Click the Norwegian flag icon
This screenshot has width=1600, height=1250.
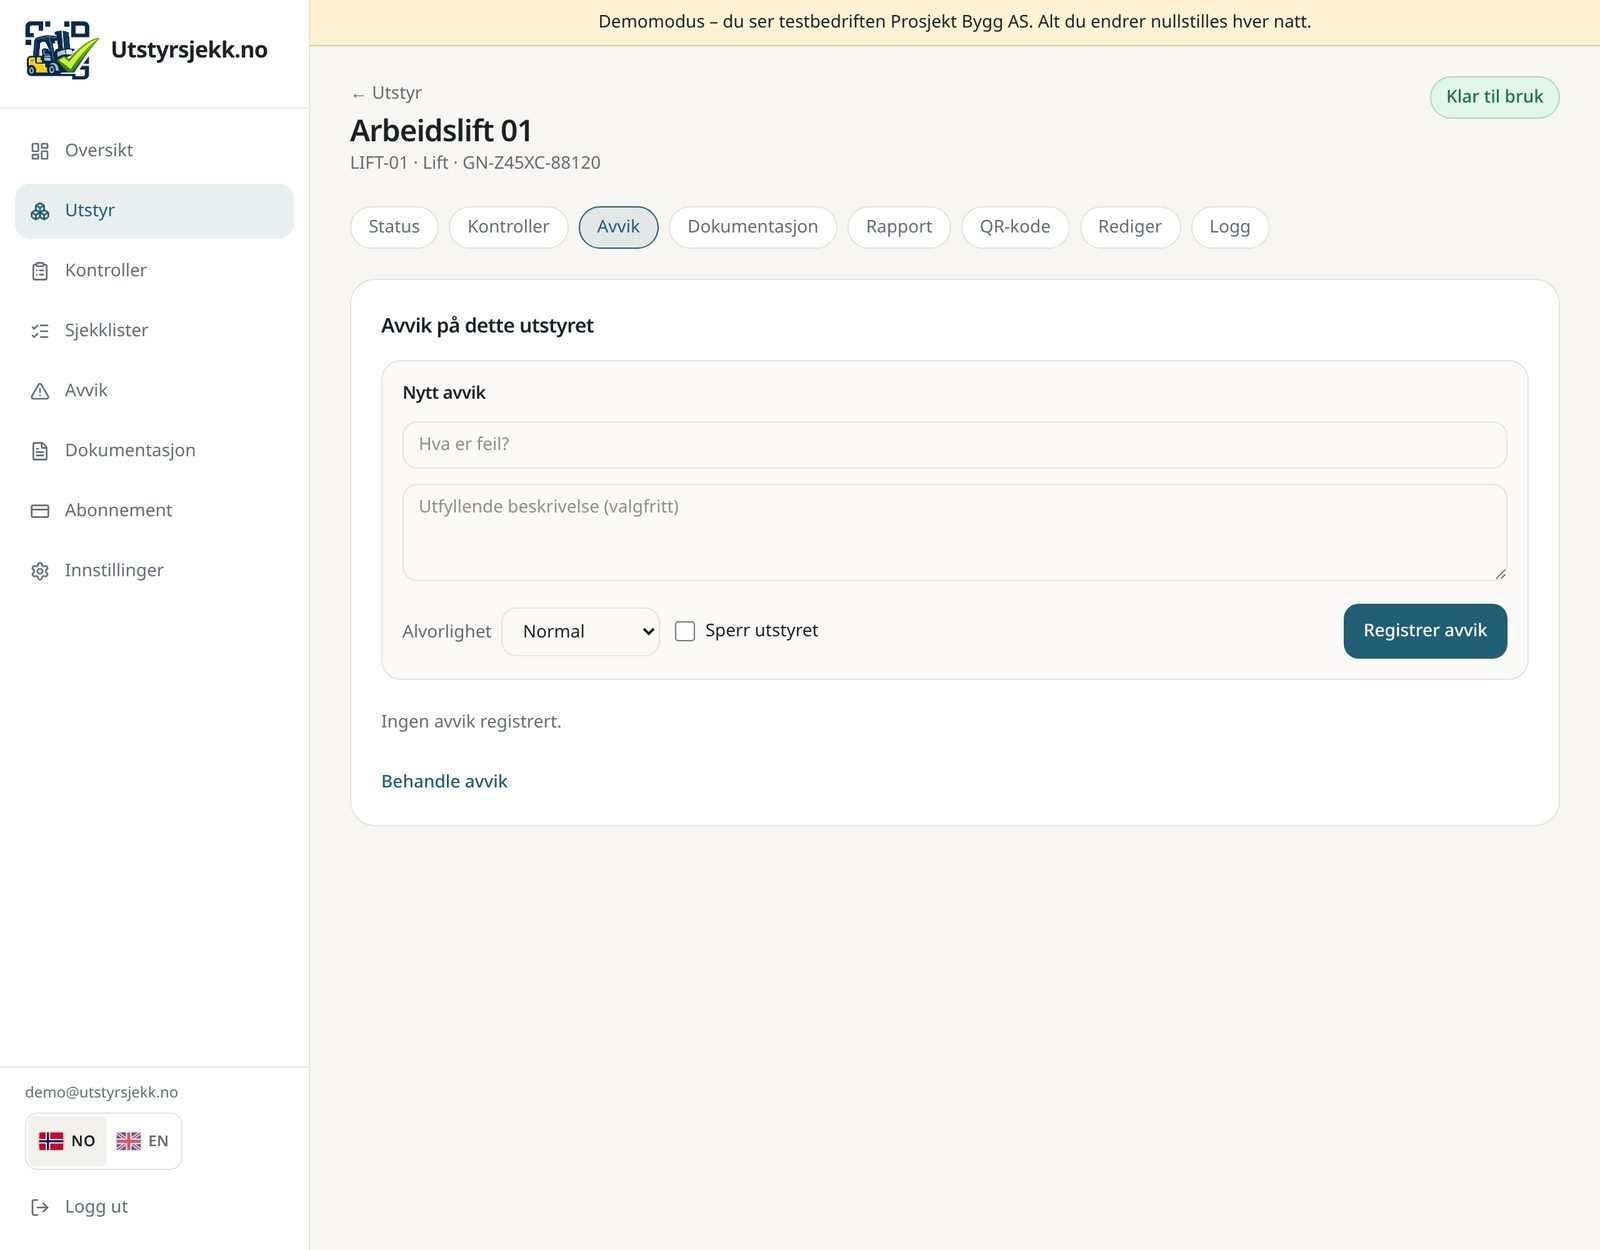point(51,1141)
